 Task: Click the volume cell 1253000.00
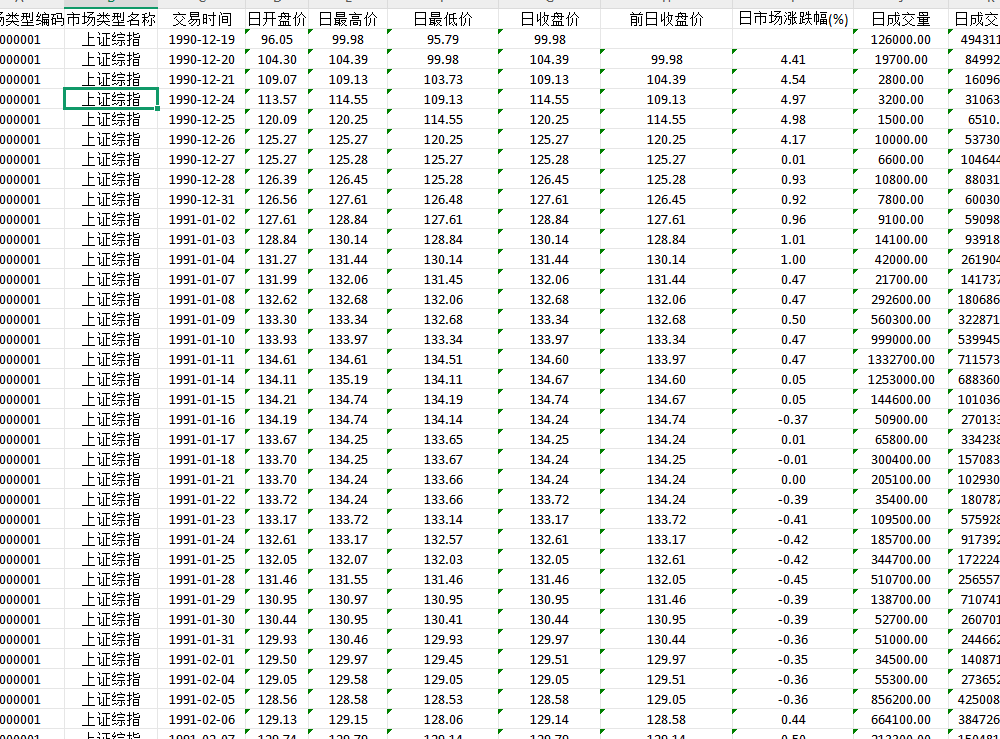[900, 379]
